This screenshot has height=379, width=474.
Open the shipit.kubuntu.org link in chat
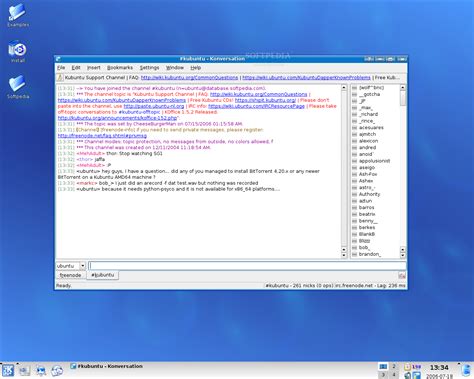[x=265, y=100]
